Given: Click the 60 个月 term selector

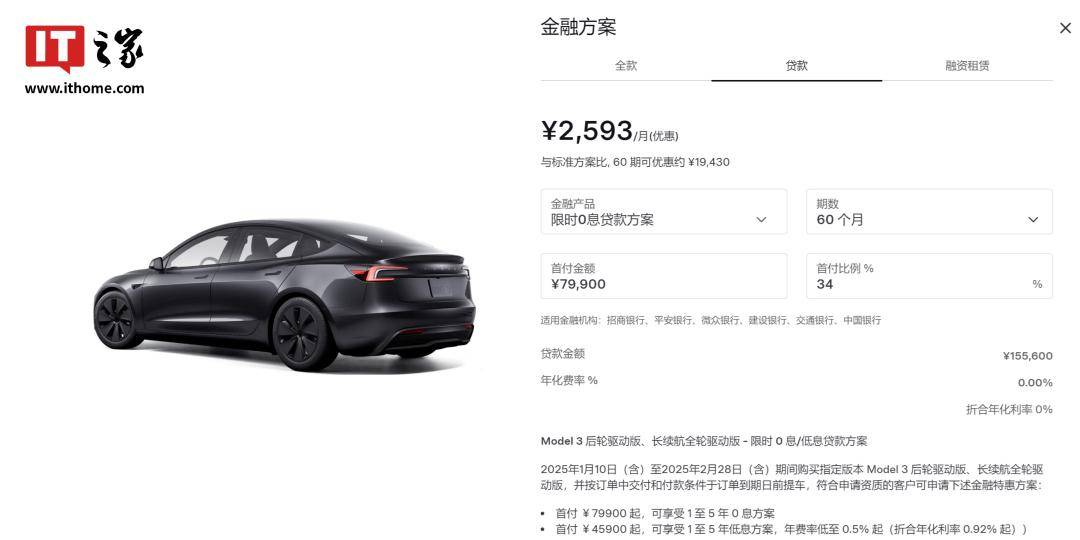Looking at the screenshot, I should 929,211.
